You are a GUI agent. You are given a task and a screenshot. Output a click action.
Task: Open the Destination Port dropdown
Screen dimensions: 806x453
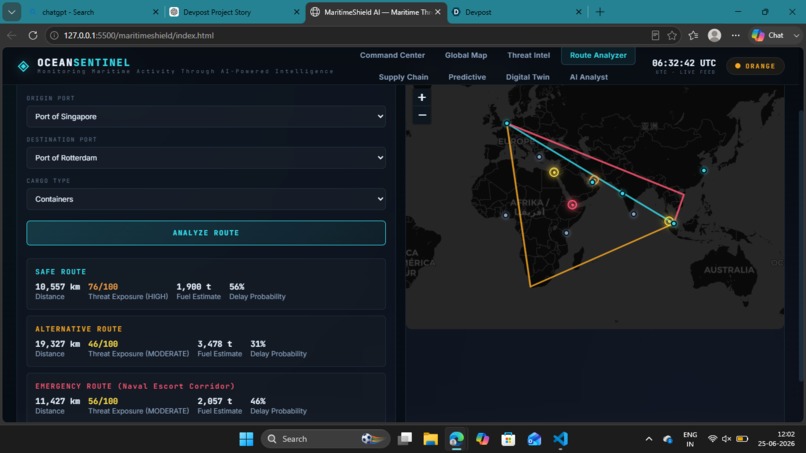pyautogui.click(x=206, y=158)
